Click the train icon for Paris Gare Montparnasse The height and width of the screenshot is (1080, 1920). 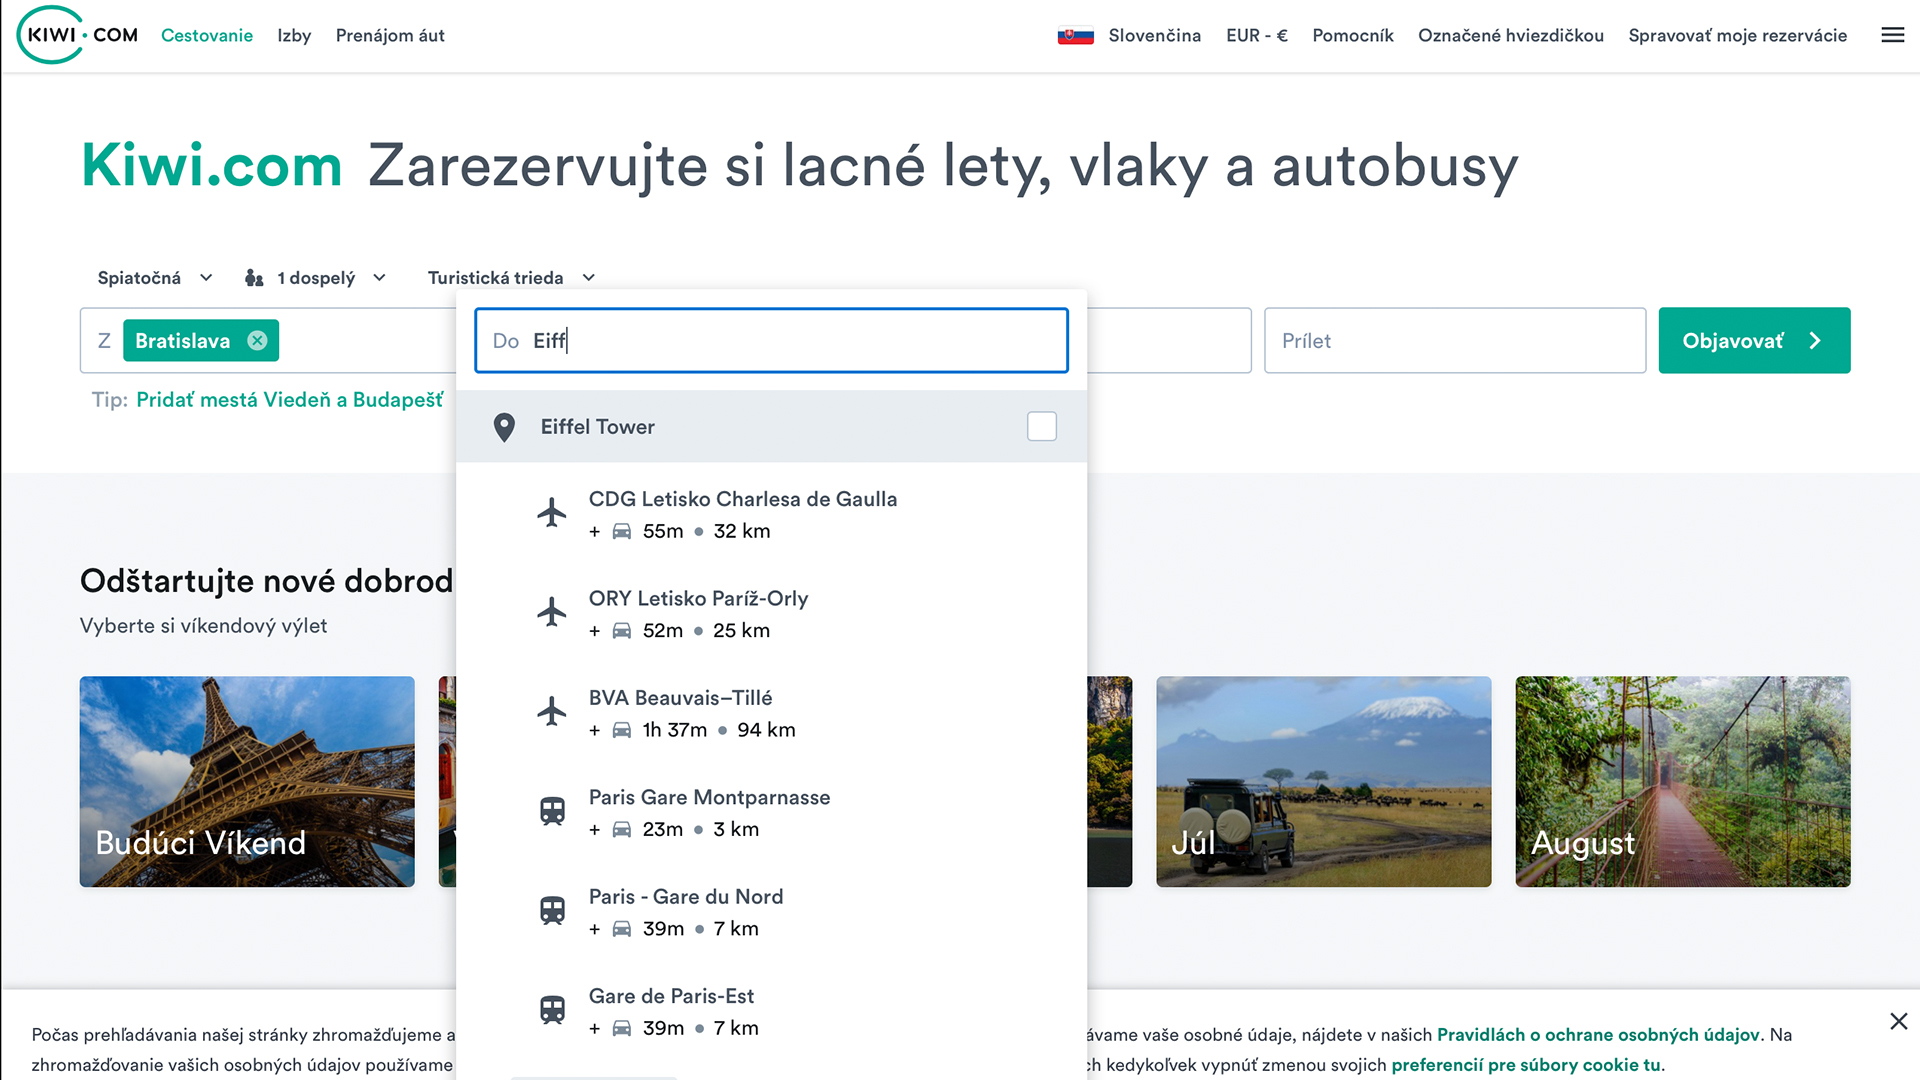pyautogui.click(x=552, y=811)
